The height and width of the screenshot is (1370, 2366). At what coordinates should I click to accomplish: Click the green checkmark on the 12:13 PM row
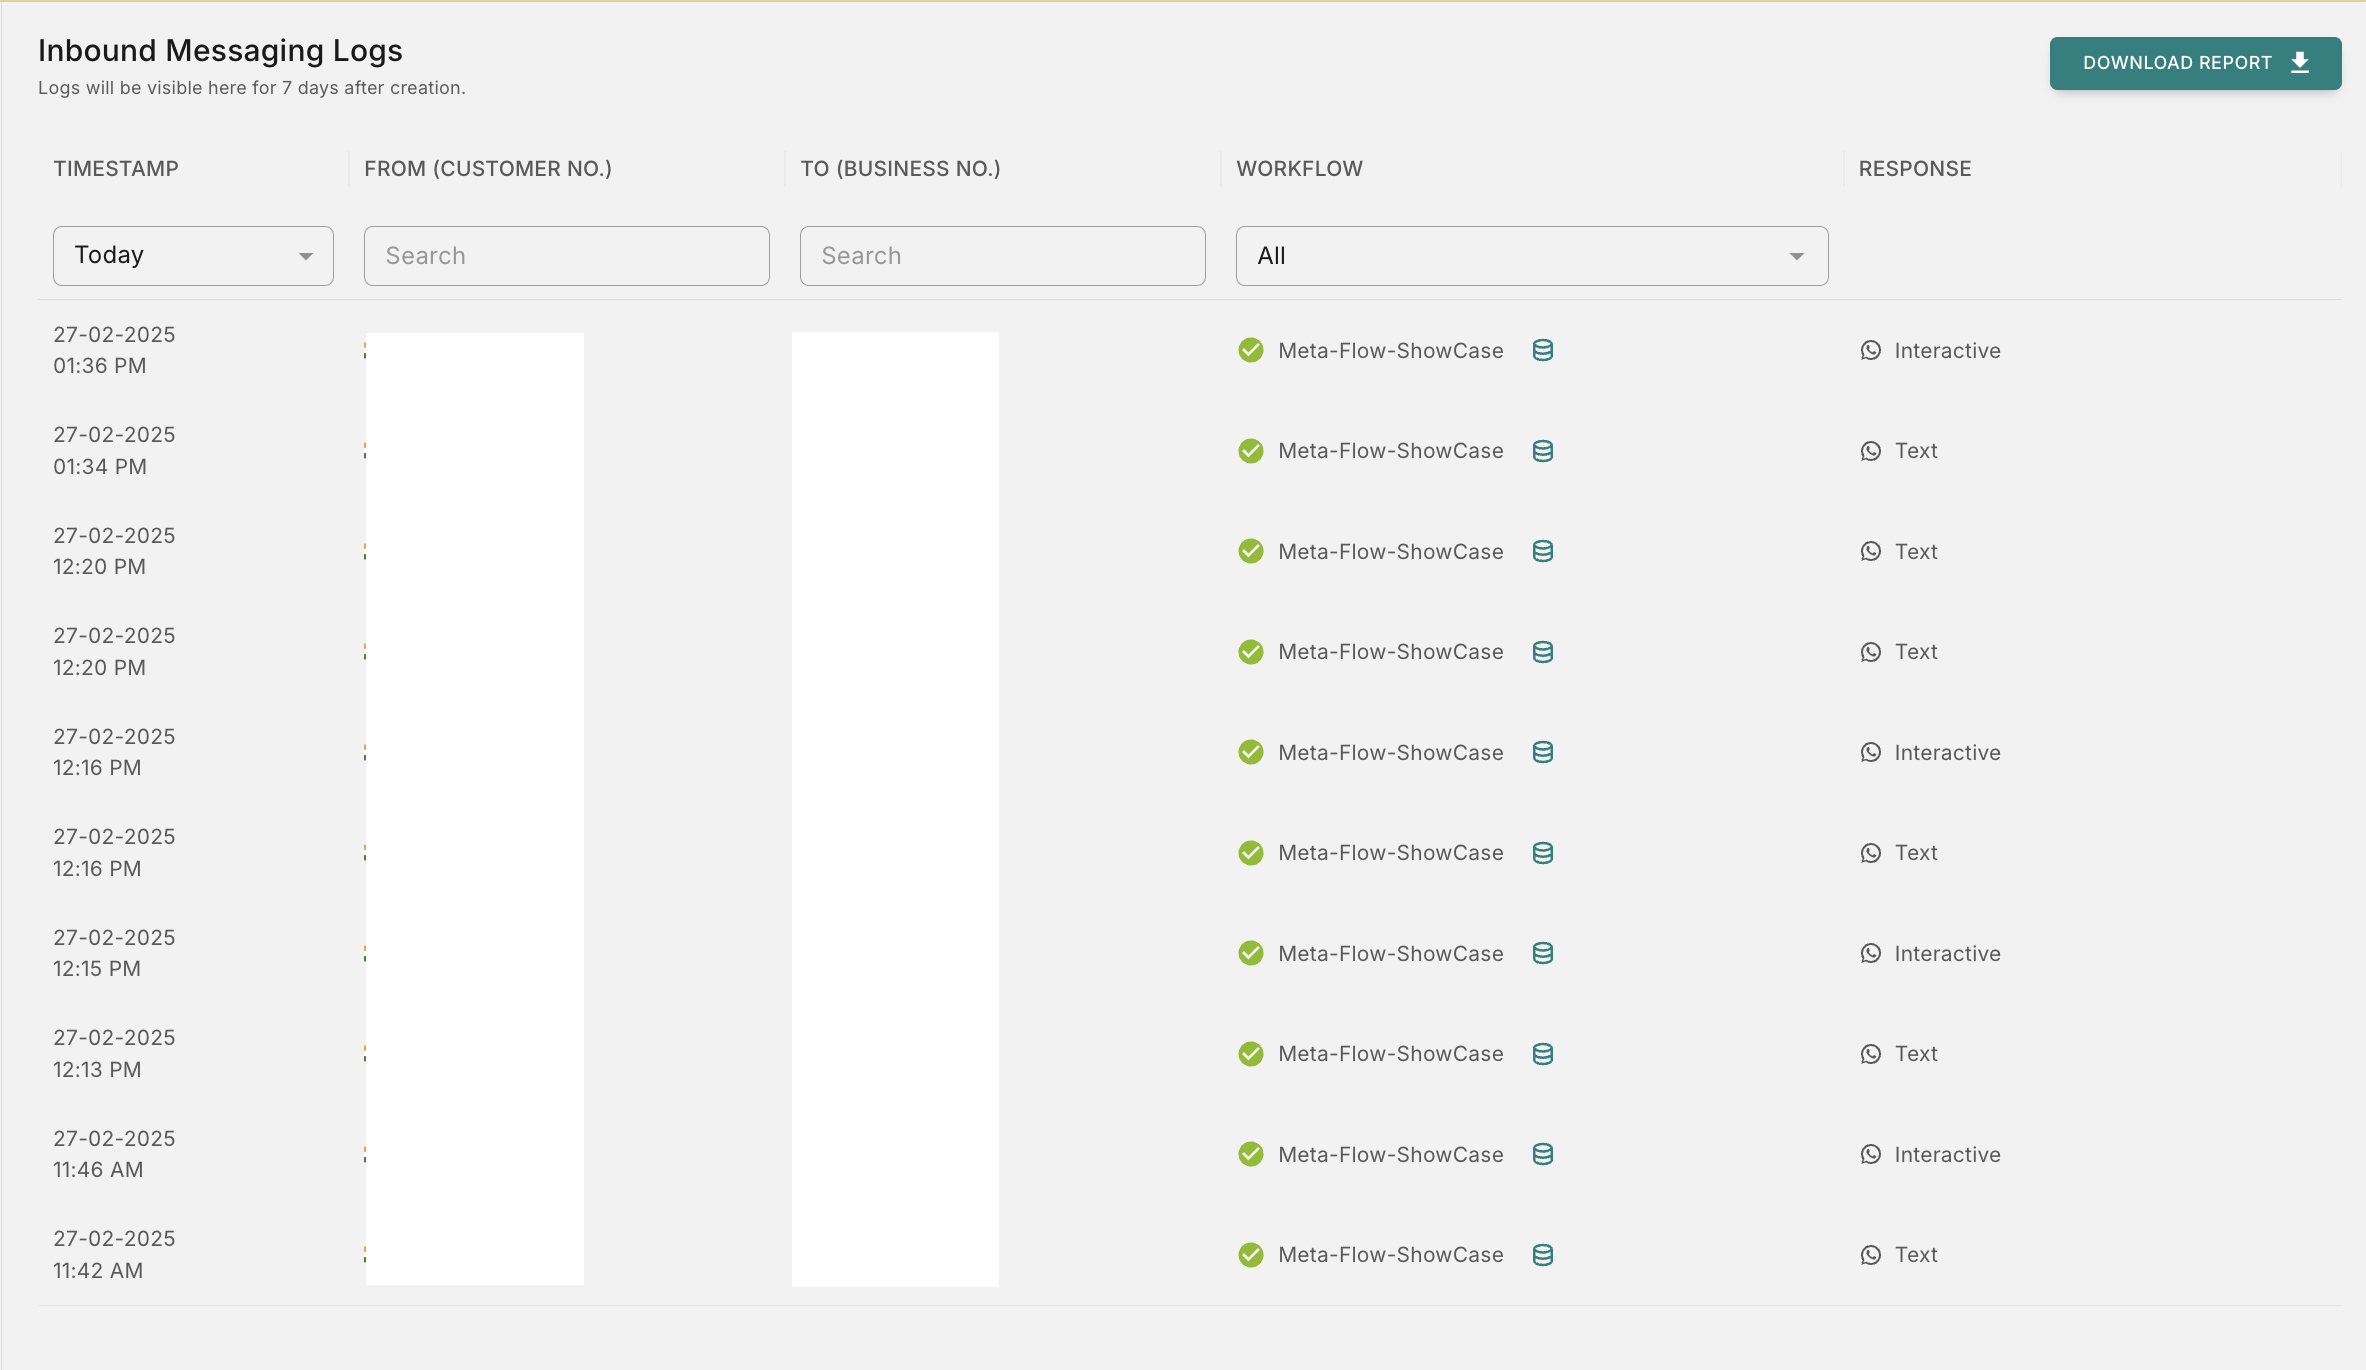(x=1250, y=1053)
